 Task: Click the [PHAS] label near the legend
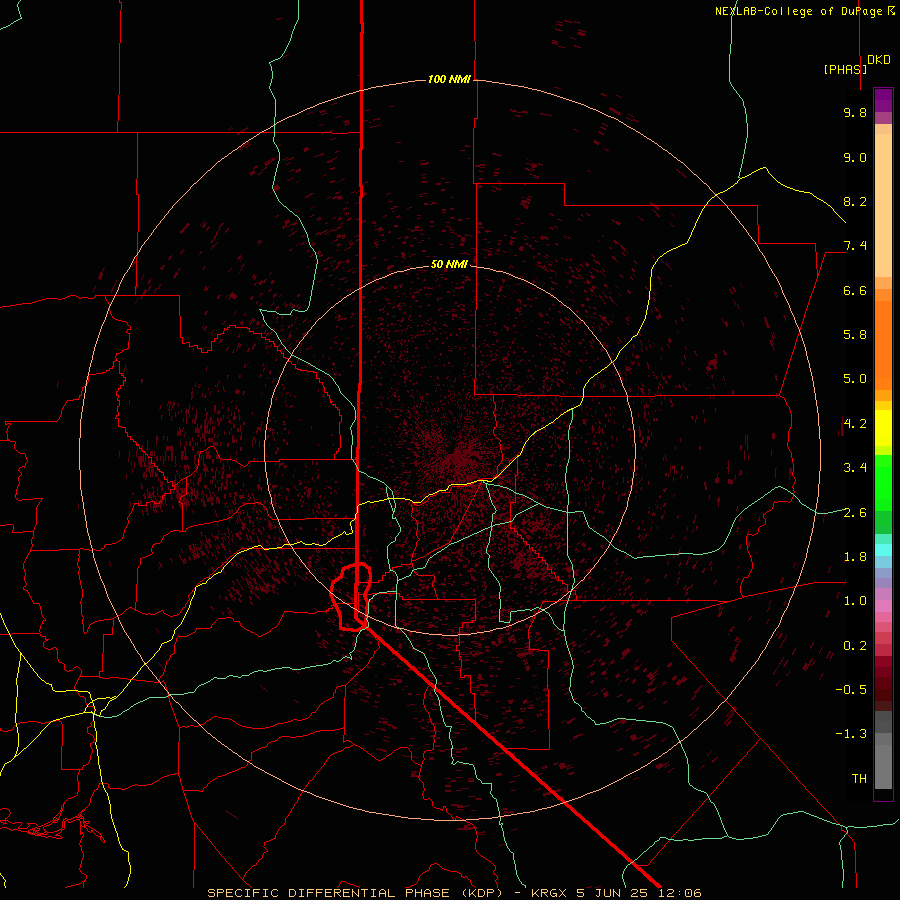coord(845,69)
